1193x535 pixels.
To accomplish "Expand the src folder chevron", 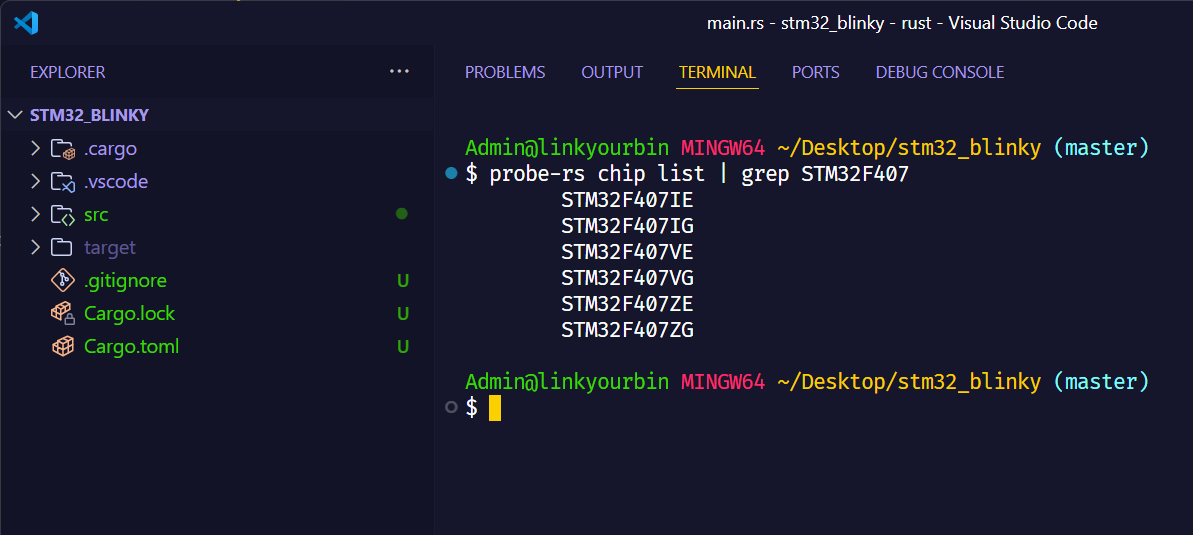I will tap(36, 215).
